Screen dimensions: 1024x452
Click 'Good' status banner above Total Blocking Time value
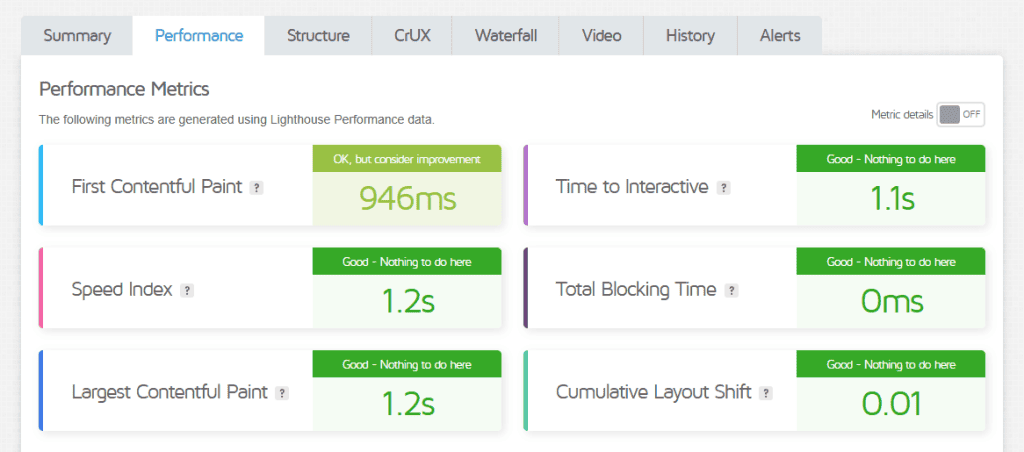coord(891,261)
